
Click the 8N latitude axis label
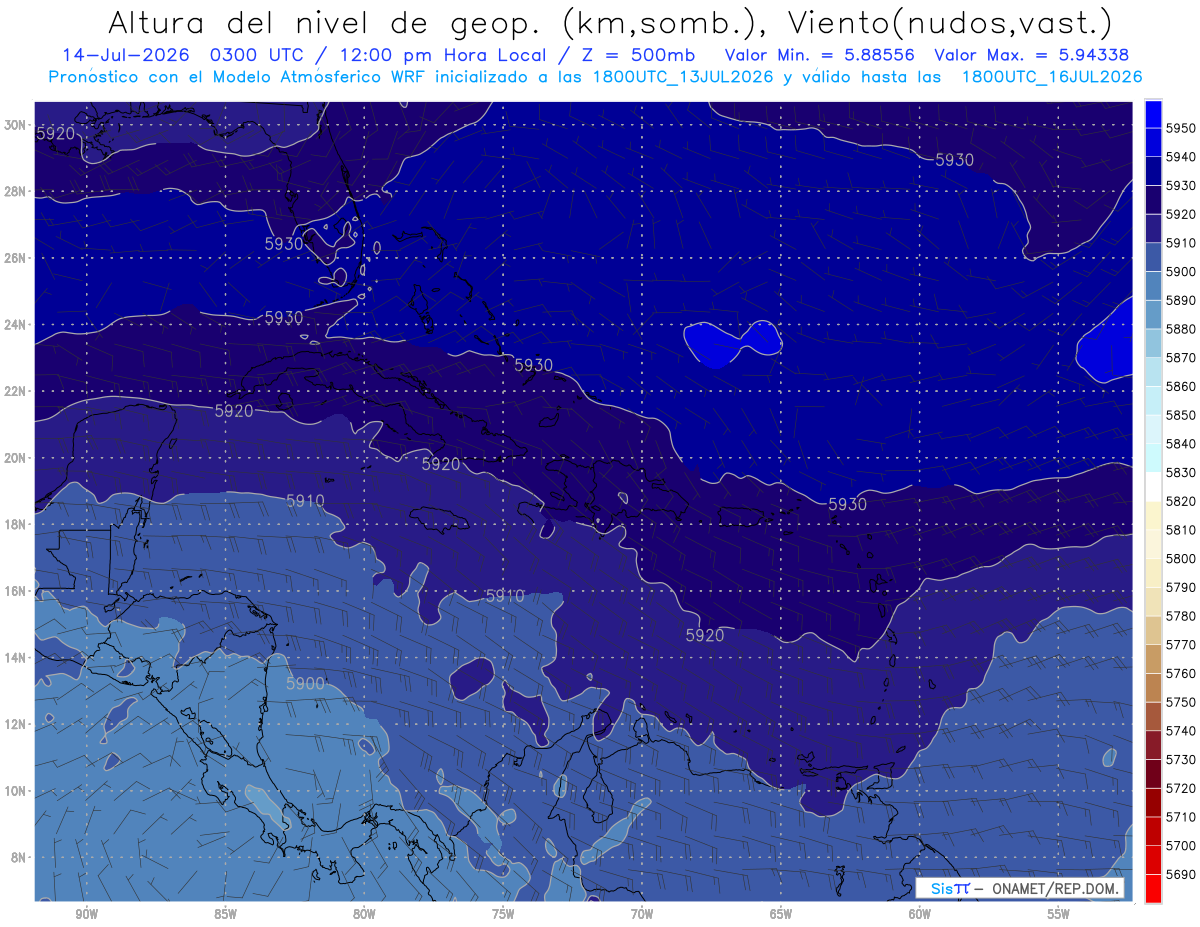18,858
